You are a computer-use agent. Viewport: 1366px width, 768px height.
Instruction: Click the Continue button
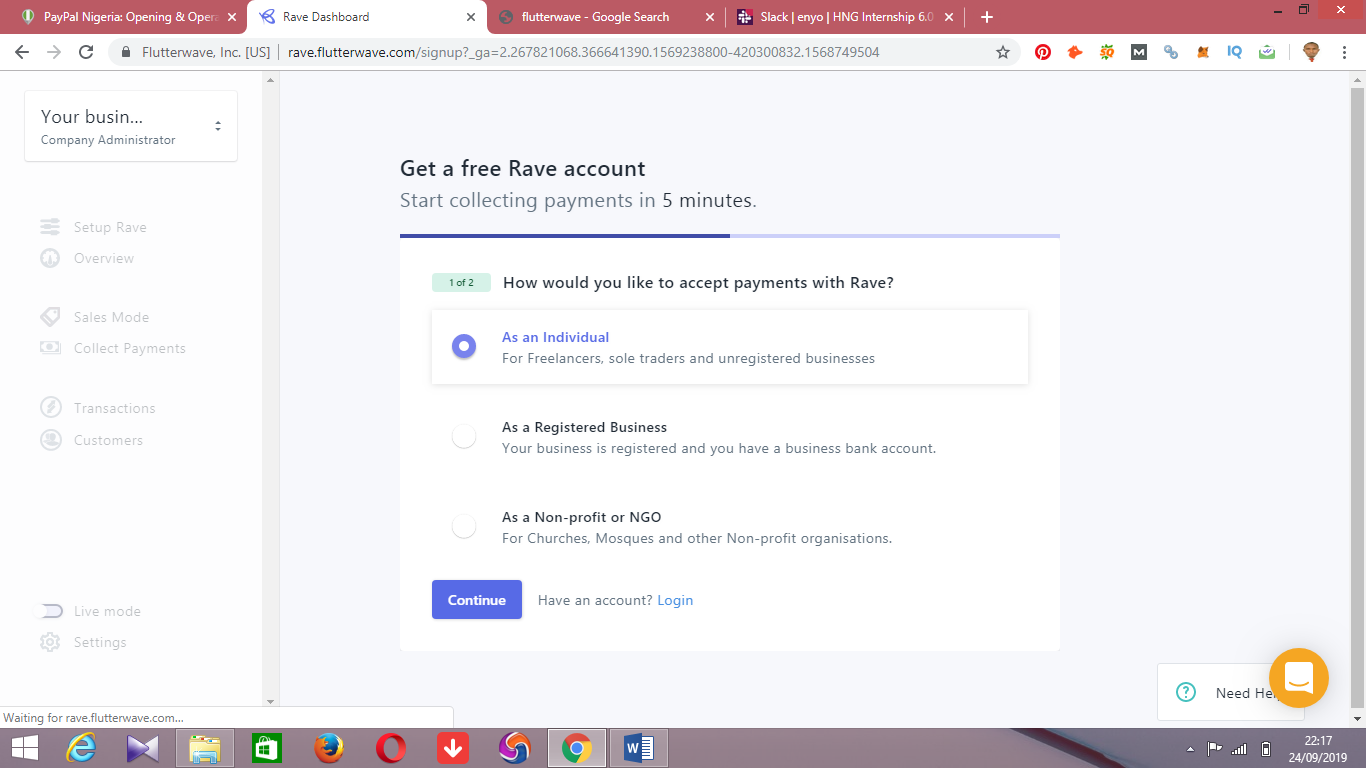click(x=477, y=600)
